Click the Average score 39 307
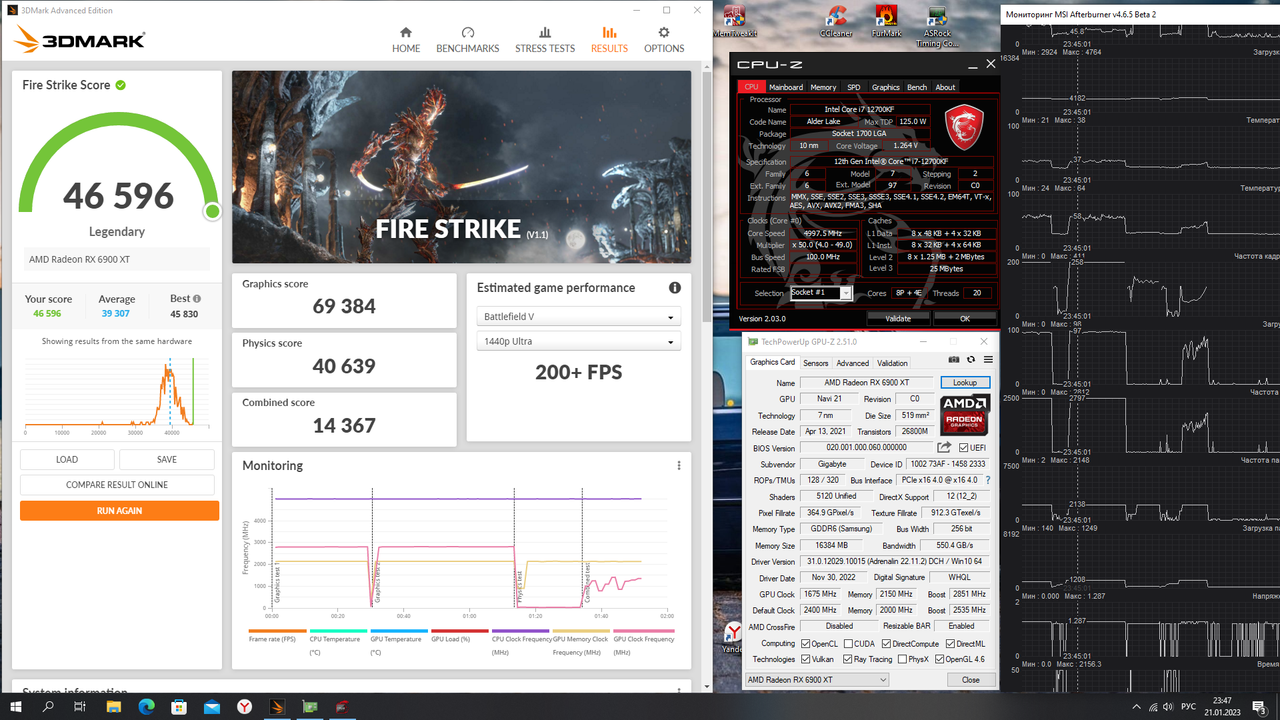1280x720 pixels. tap(117, 313)
